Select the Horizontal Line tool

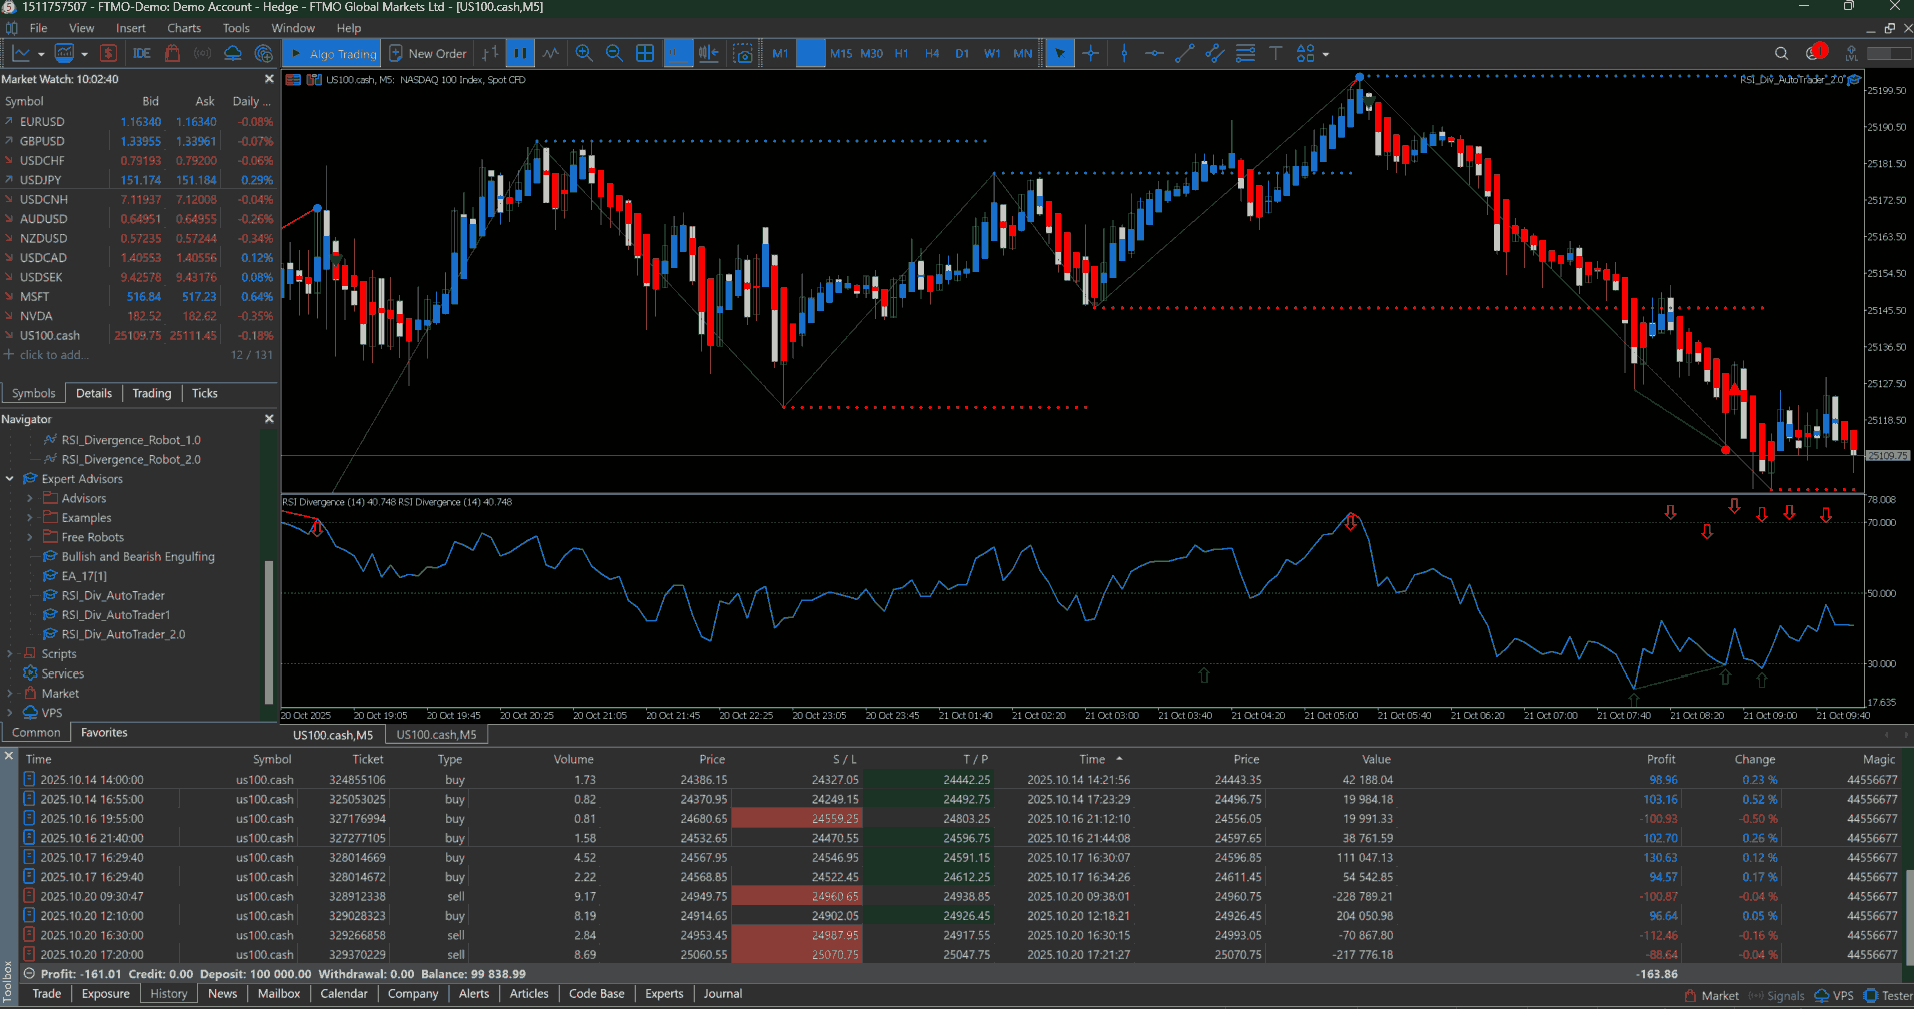tap(1155, 53)
